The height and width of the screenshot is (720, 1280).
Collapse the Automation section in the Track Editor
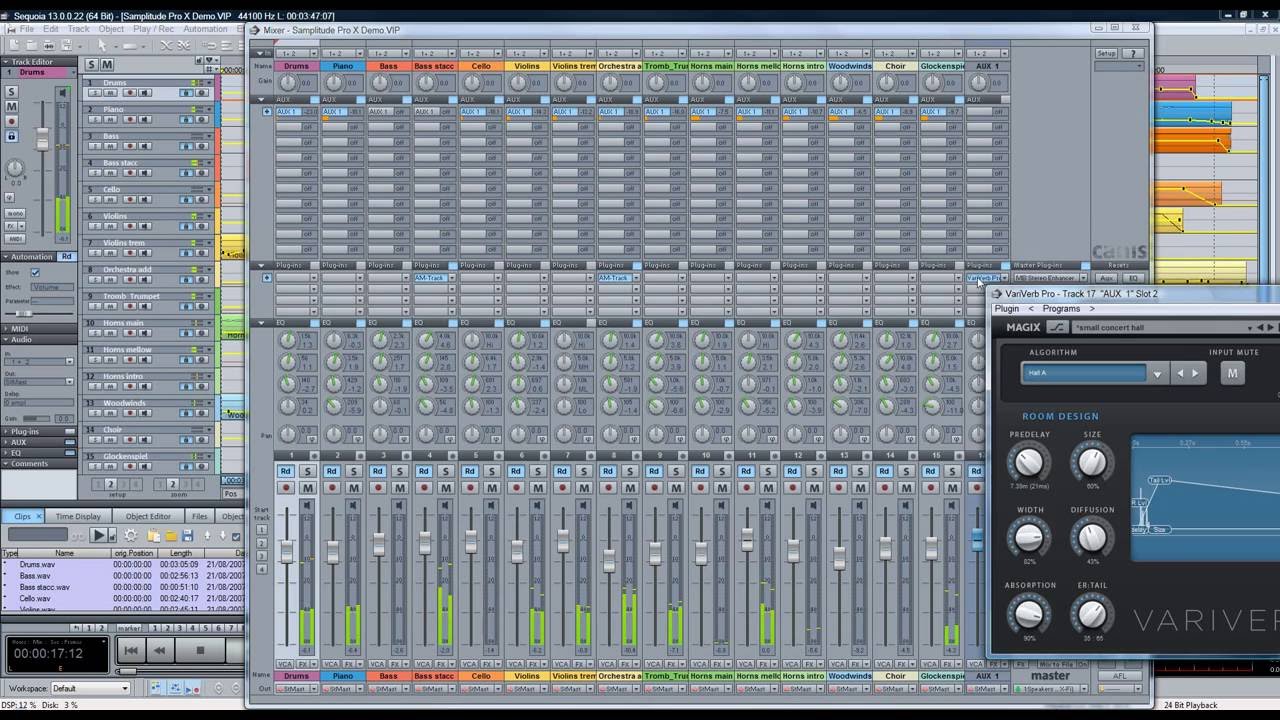7,257
